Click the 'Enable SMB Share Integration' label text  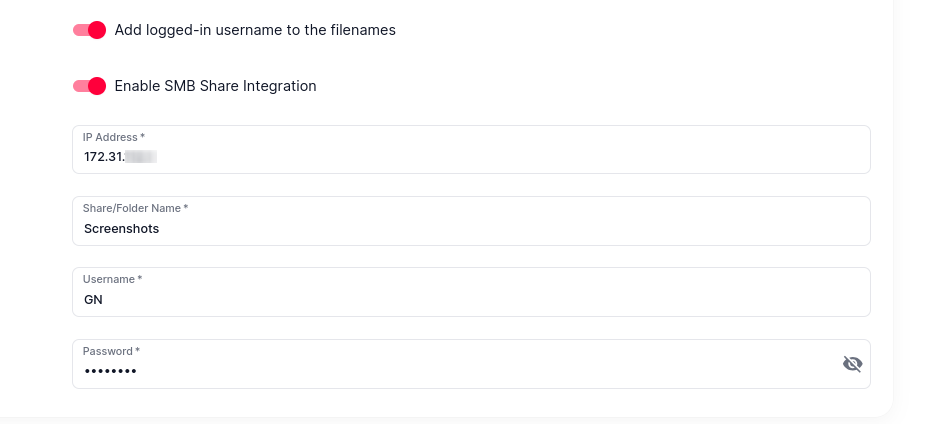click(x=215, y=86)
